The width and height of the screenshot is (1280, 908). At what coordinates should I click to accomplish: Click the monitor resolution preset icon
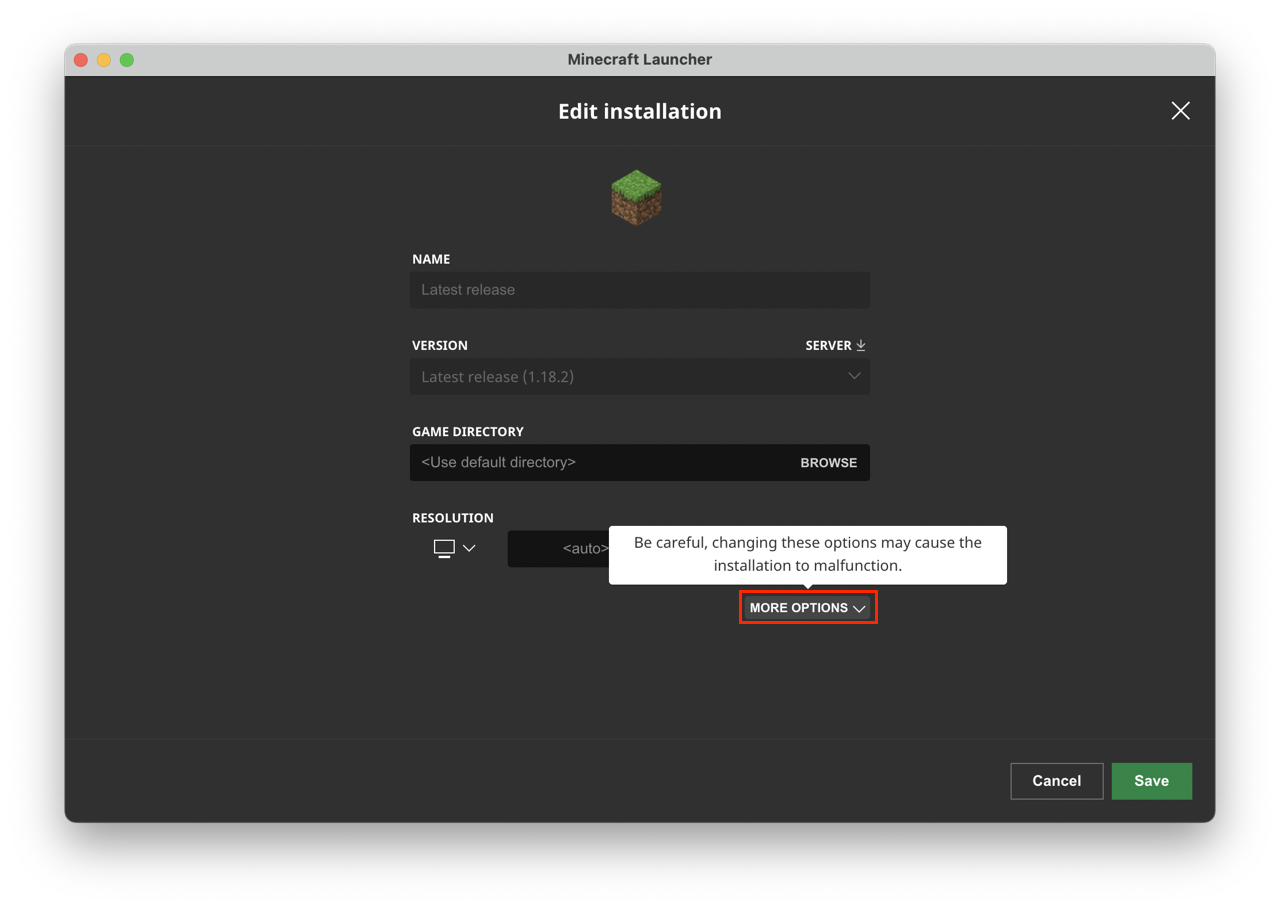(444, 548)
